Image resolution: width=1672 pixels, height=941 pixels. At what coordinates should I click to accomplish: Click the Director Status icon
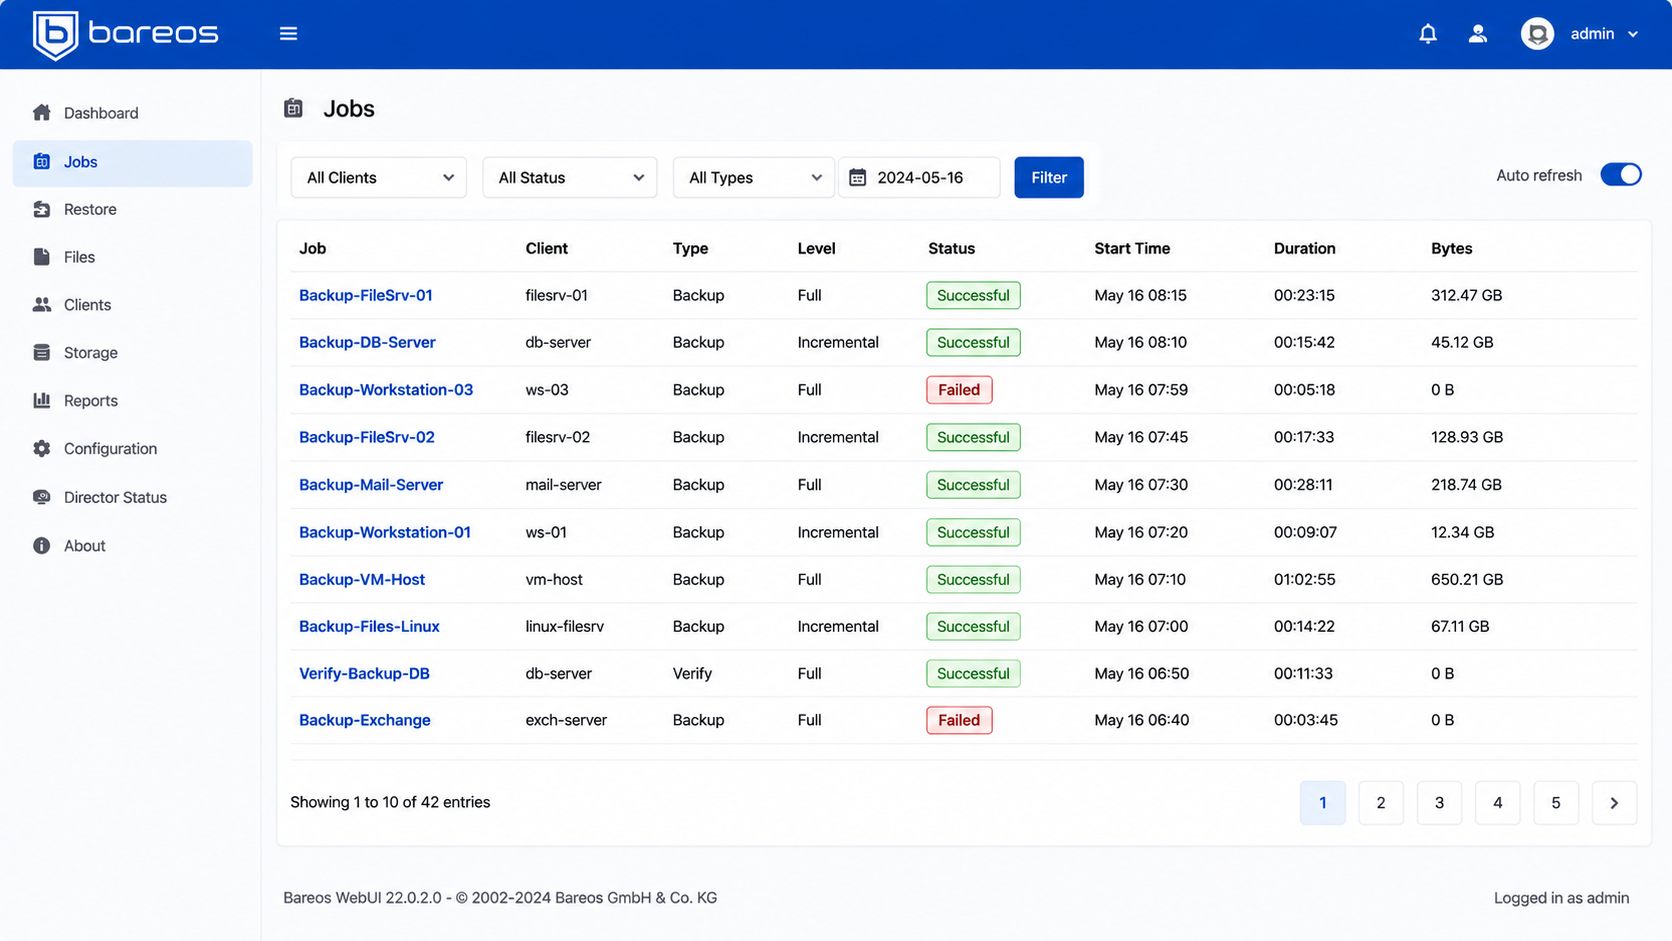click(42, 497)
